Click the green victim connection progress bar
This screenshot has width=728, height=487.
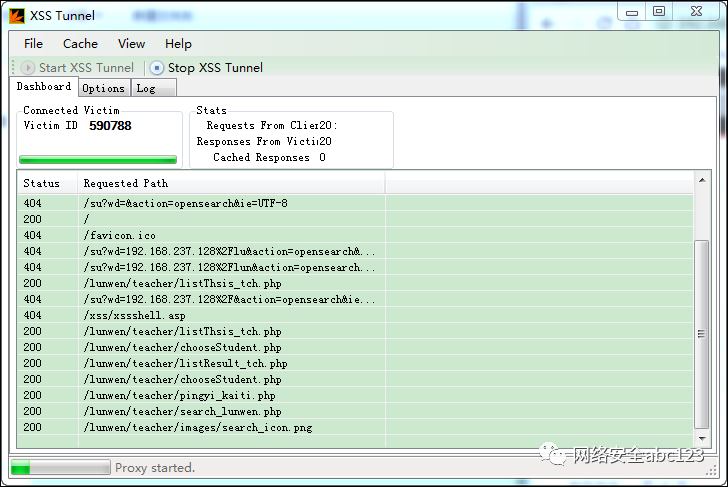[98, 159]
